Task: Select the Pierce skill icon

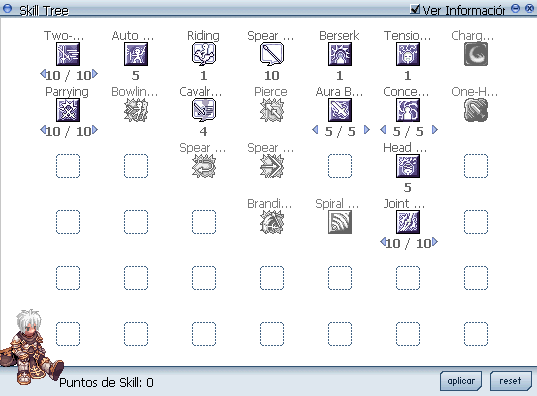Action: 272,110
